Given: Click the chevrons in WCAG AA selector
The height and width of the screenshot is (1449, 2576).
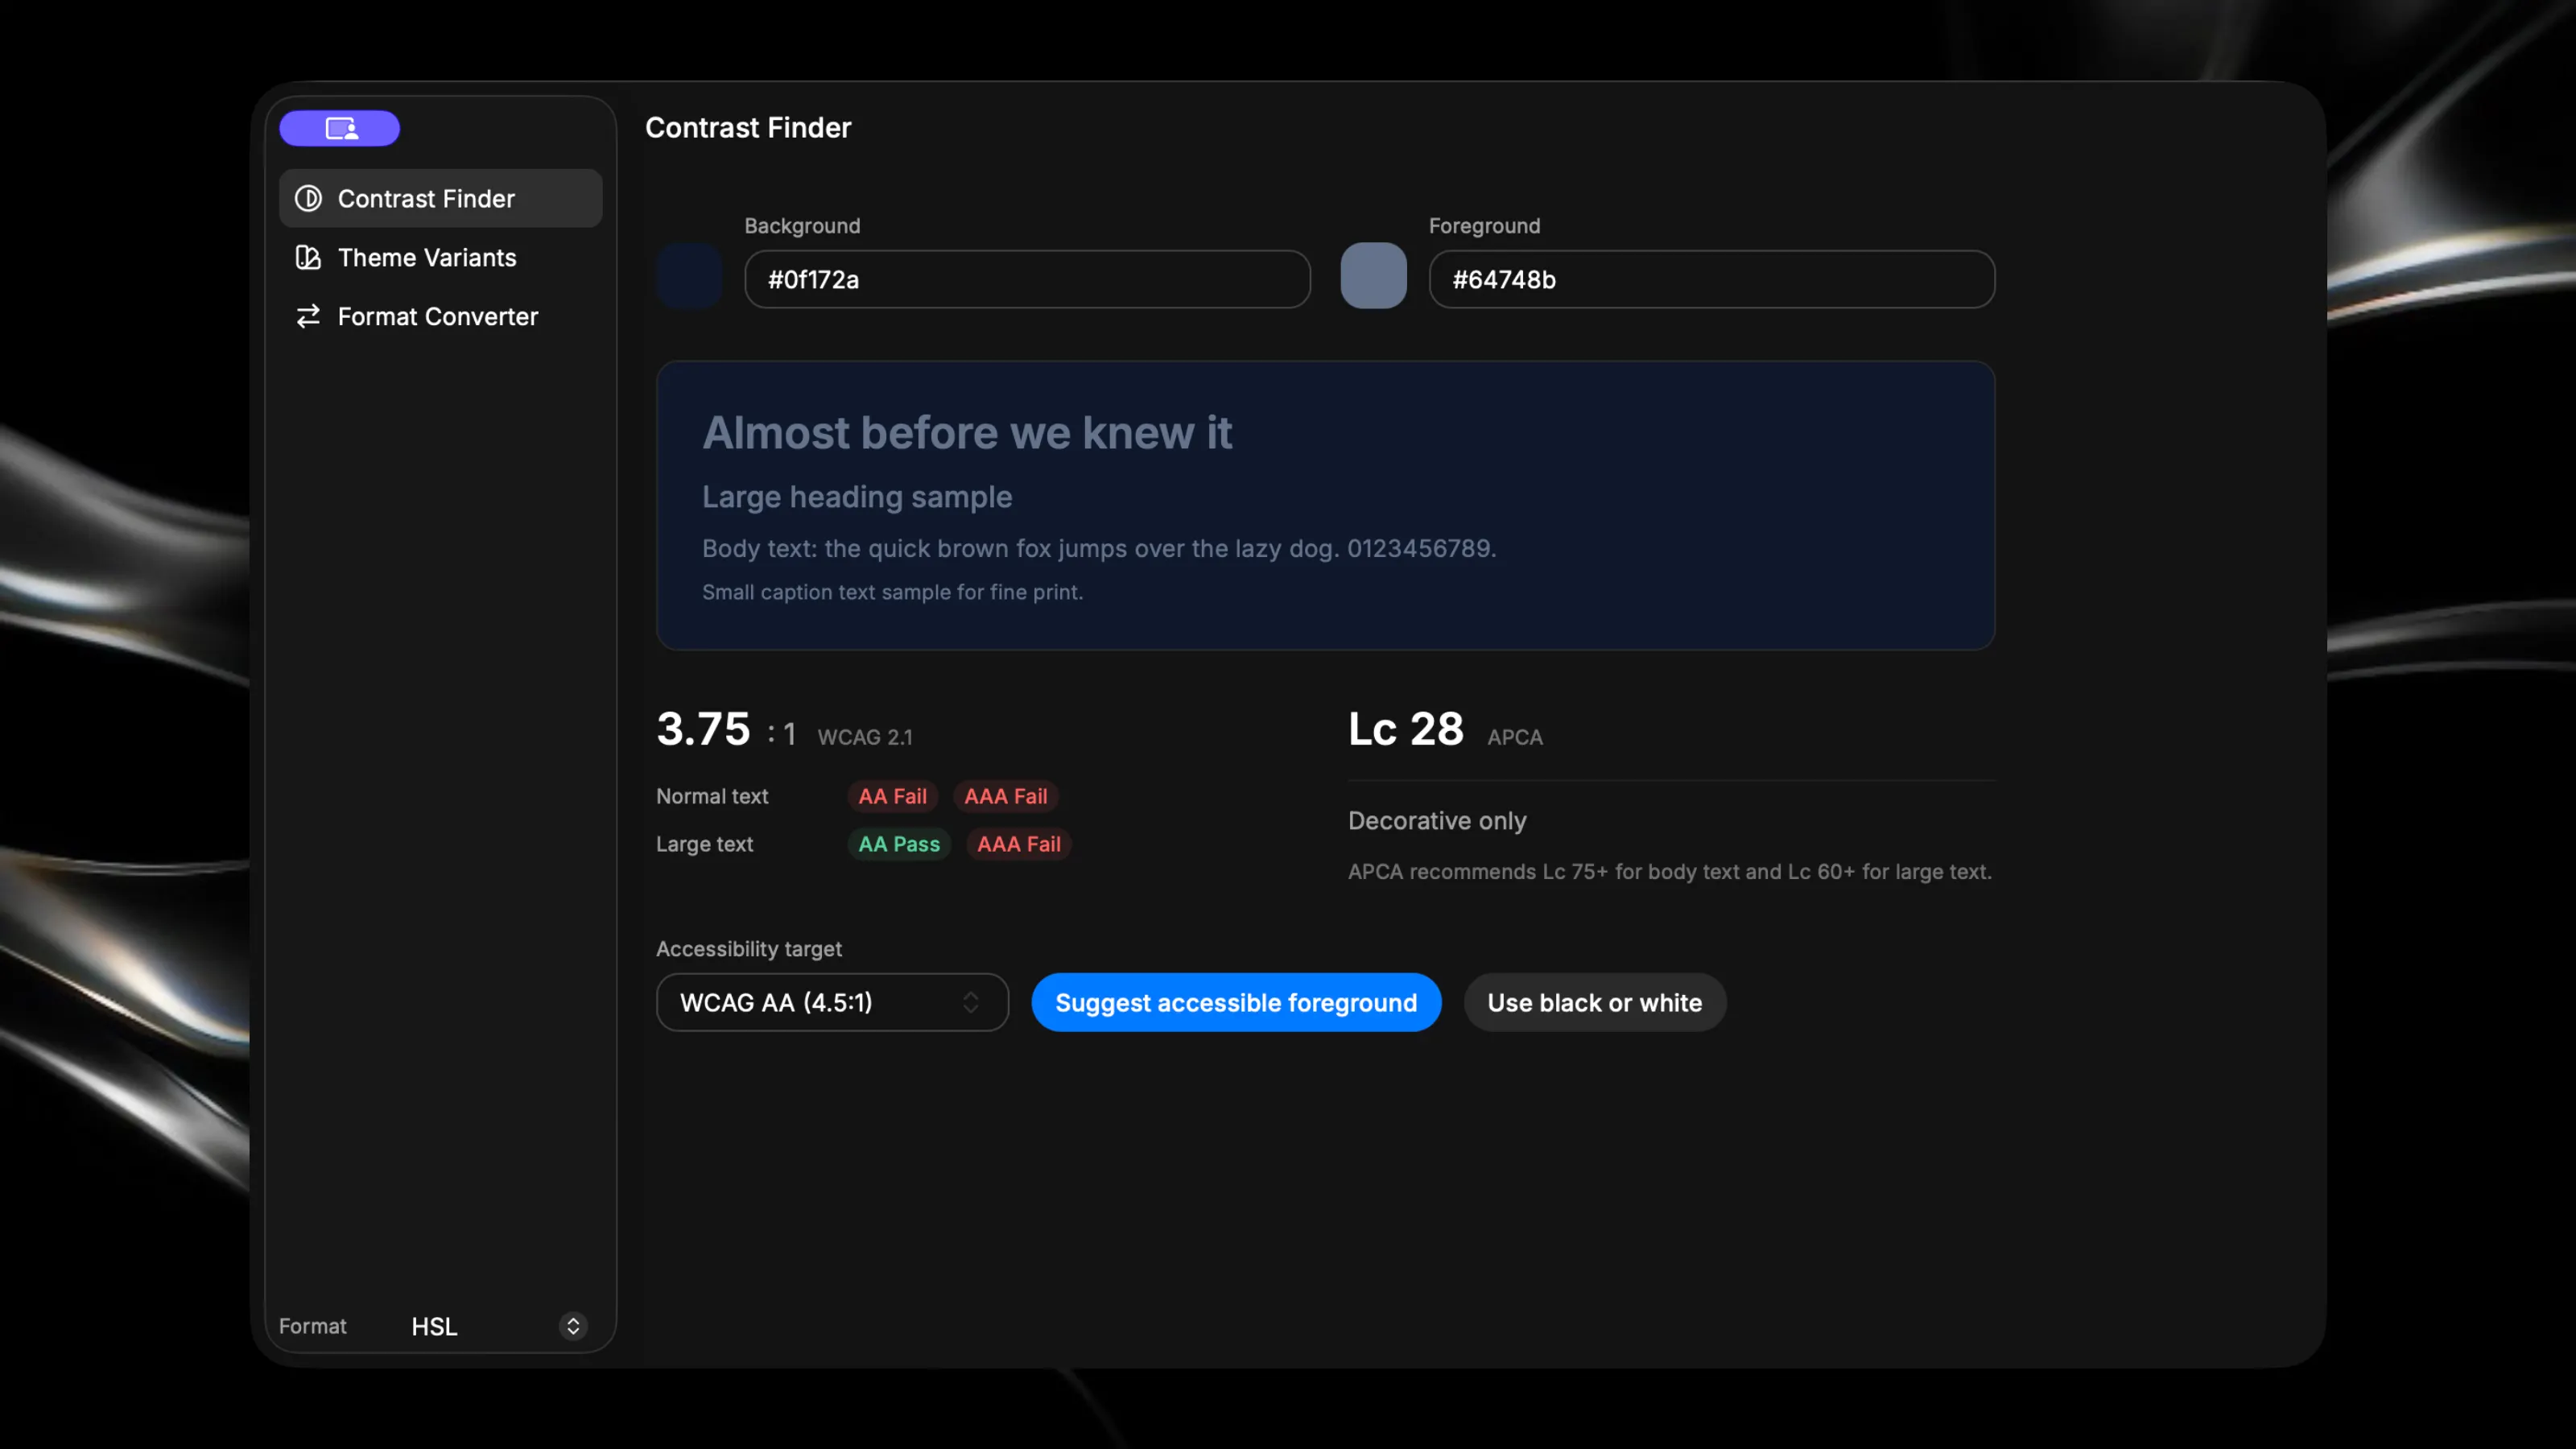Looking at the screenshot, I should [x=970, y=1002].
